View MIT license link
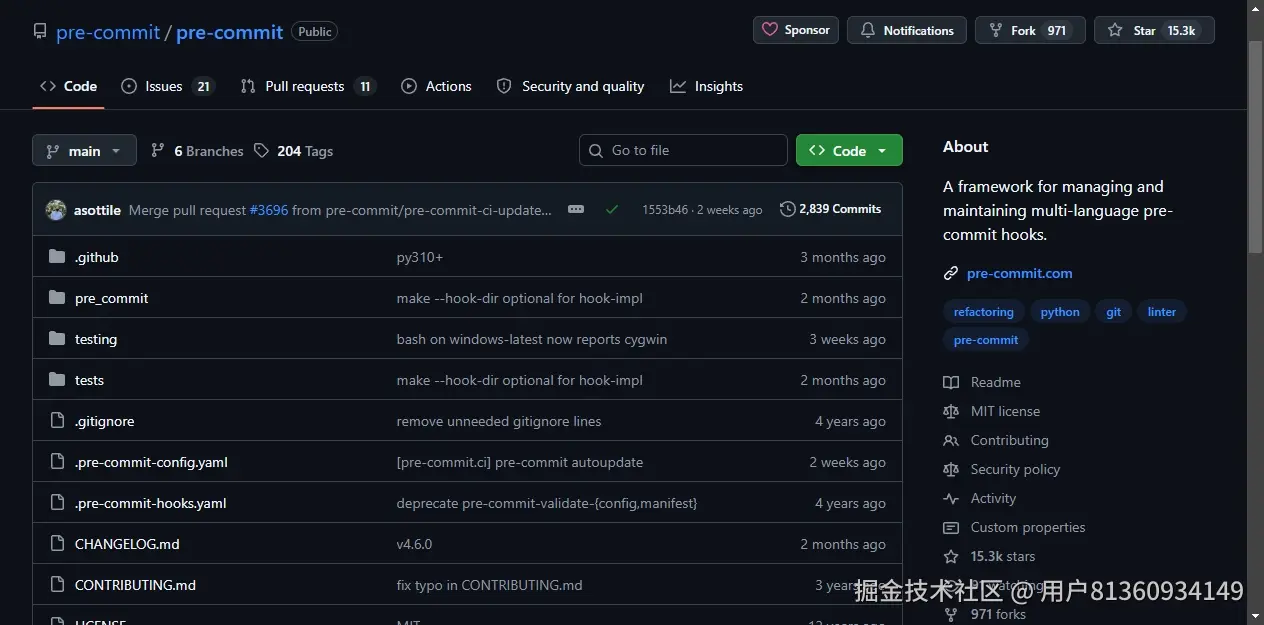Screen dimensions: 1264x625 coord(992,411)
